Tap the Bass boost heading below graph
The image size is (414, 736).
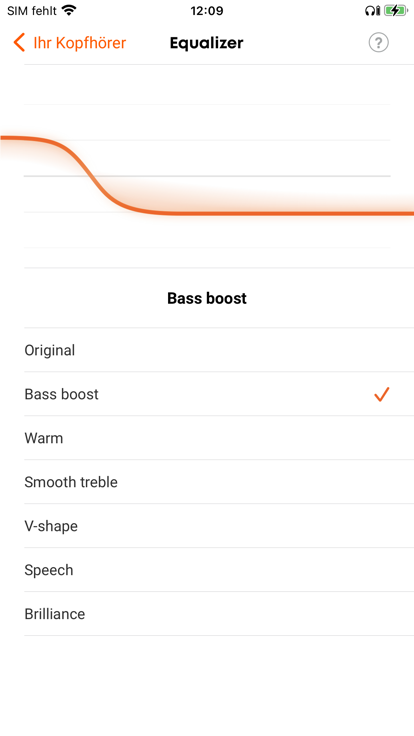(207, 298)
